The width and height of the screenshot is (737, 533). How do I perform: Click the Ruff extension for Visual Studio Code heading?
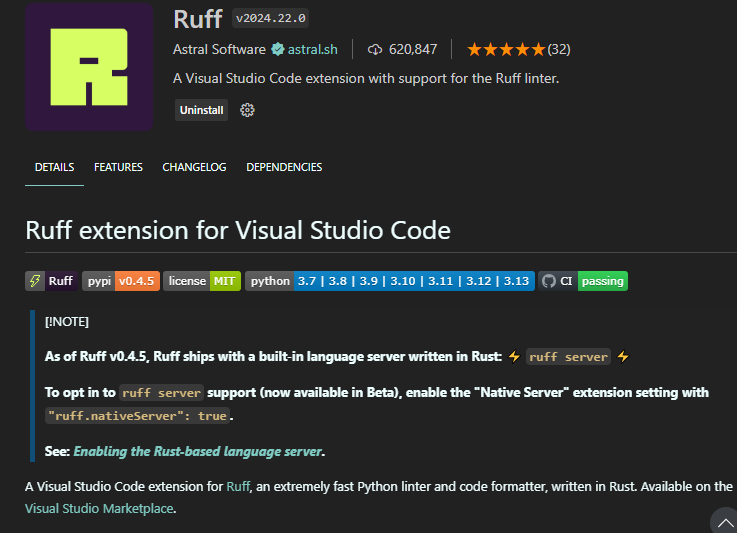click(x=238, y=230)
